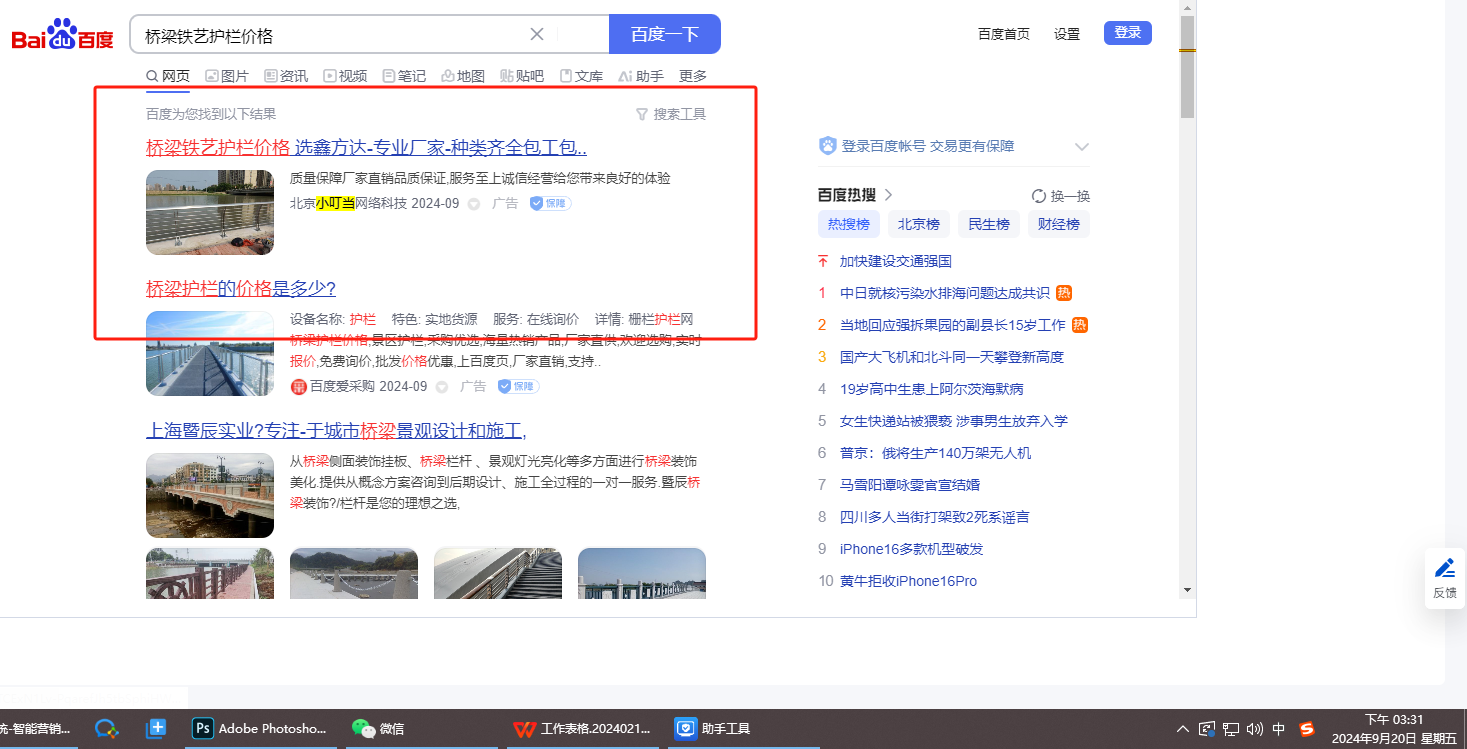The width and height of the screenshot is (1467, 749).
Task: Open 微信 WeChat from the taskbar
Action: point(378,729)
